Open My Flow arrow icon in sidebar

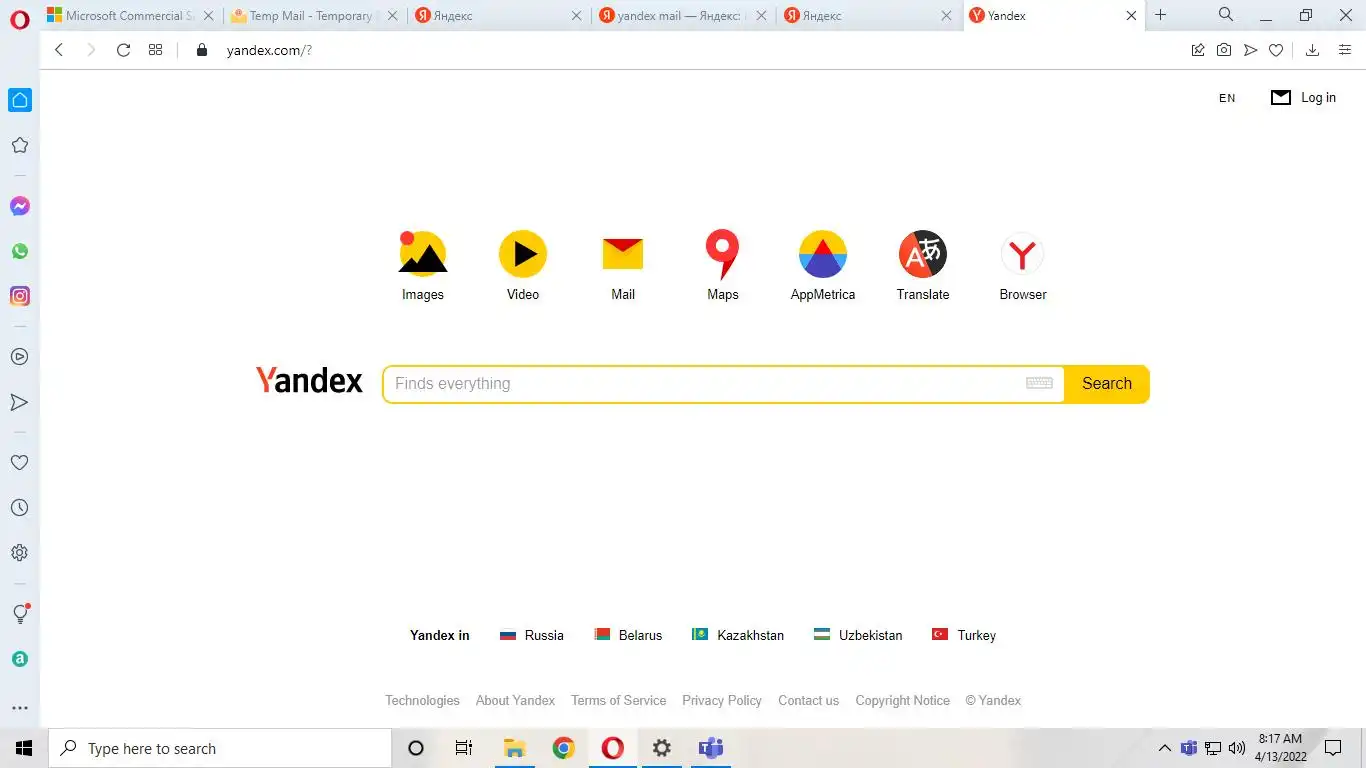(x=19, y=402)
